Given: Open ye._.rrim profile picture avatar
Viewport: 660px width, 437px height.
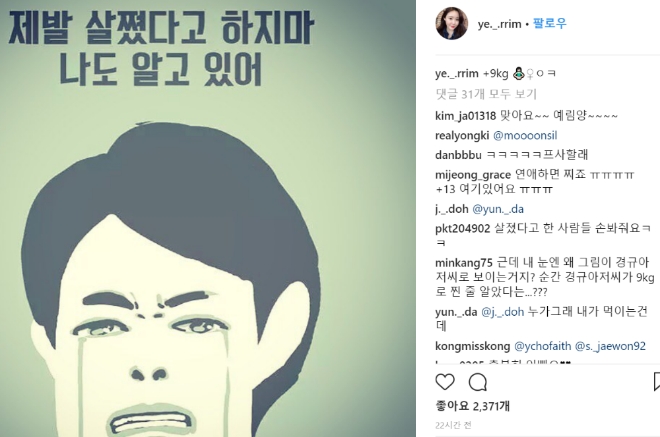Looking at the screenshot, I should pyautogui.click(x=452, y=23).
